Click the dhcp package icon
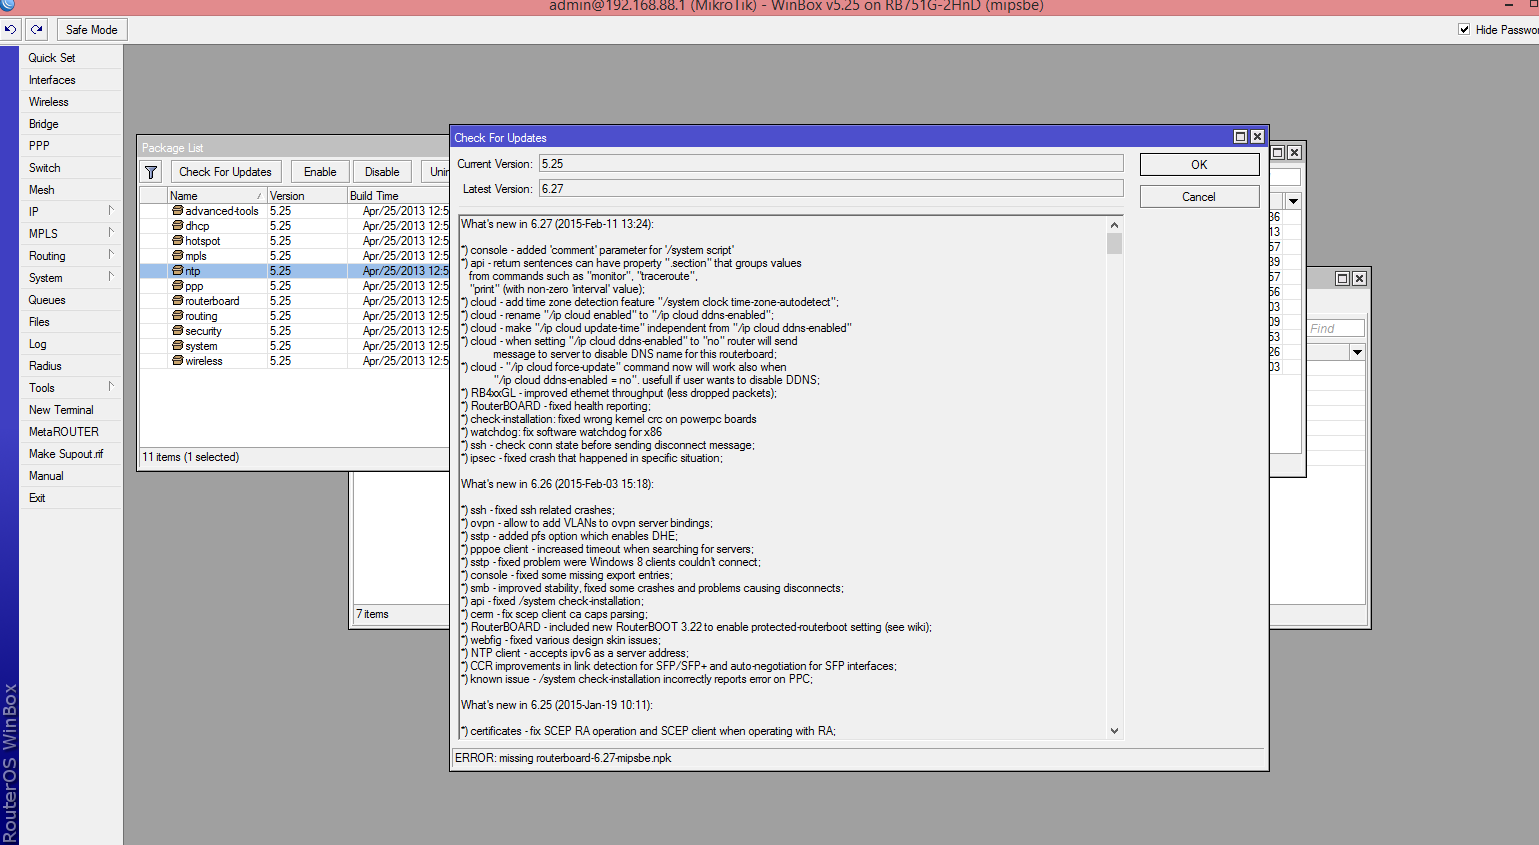The image size is (1539, 845). click(177, 226)
